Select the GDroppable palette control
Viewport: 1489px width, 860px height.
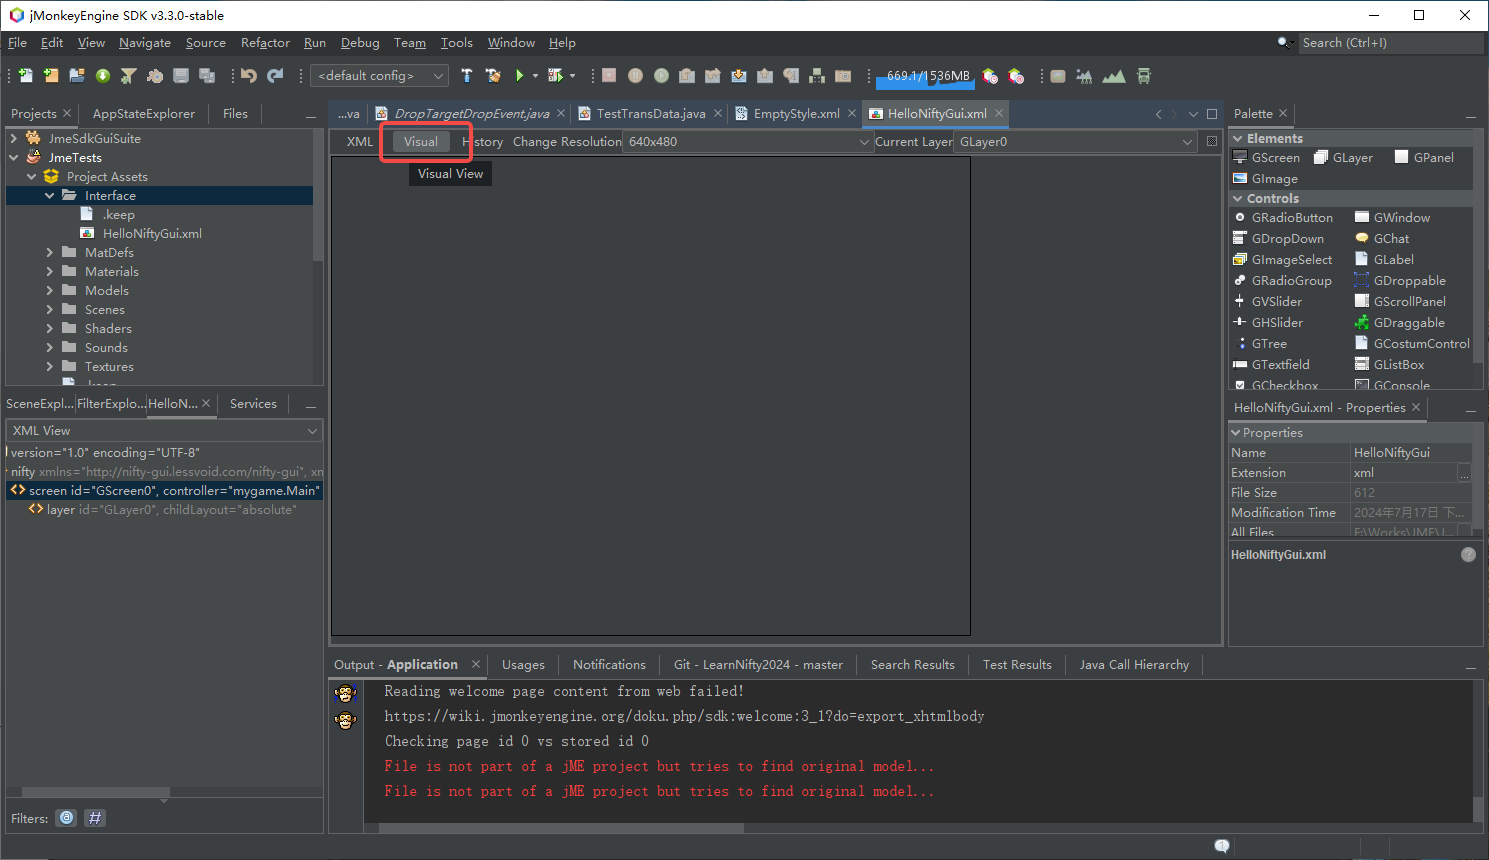(1400, 281)
